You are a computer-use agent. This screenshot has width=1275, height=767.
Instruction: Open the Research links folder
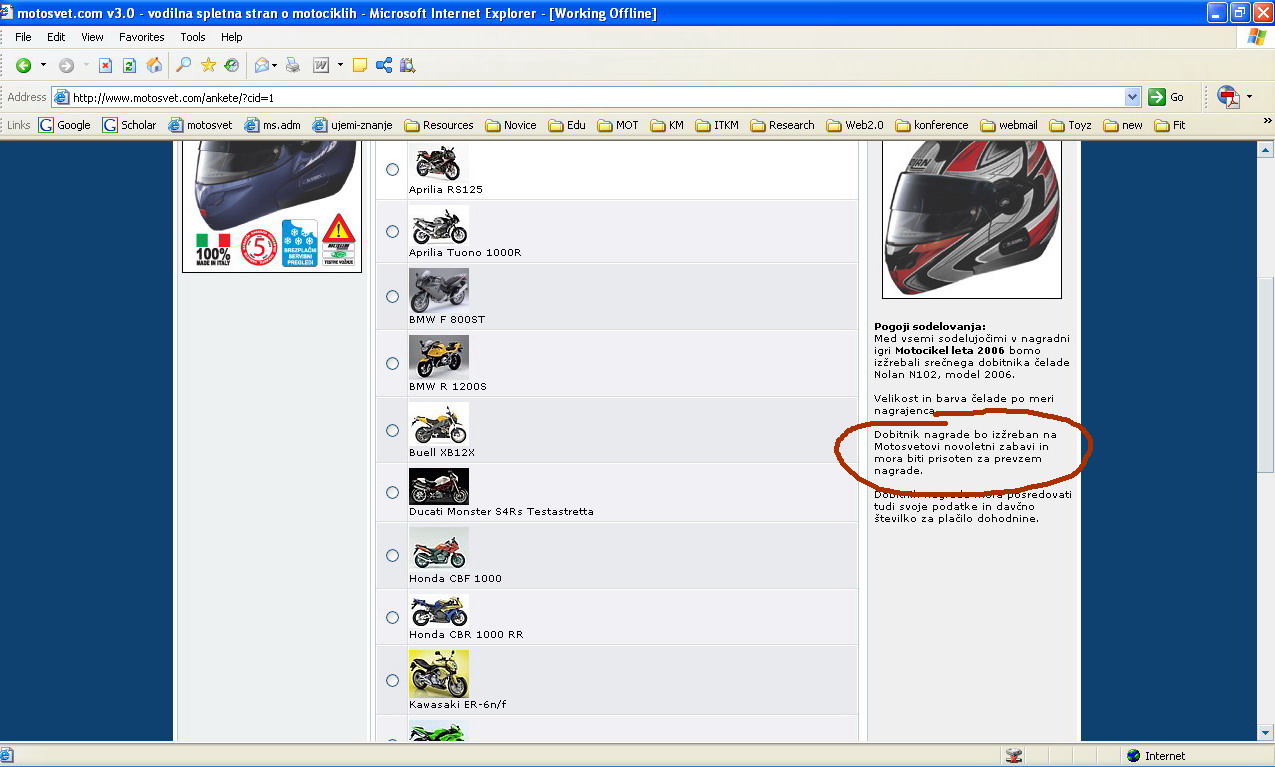click(x=783, y=125)
